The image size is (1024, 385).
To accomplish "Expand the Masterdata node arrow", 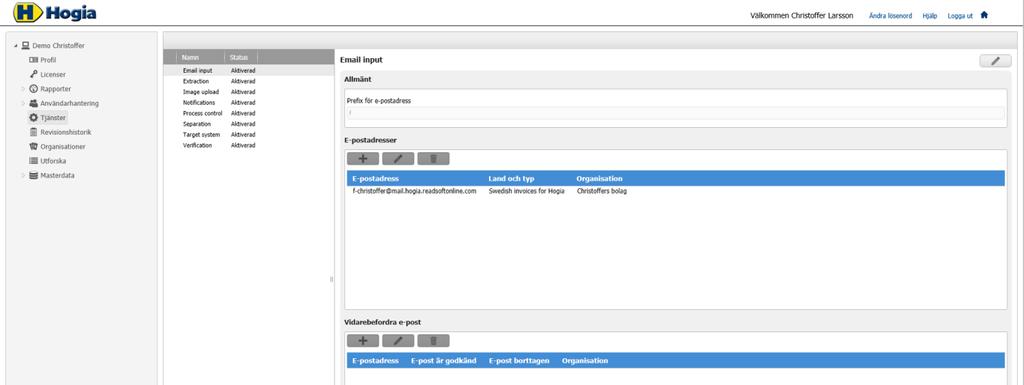I will click(24, 176).
